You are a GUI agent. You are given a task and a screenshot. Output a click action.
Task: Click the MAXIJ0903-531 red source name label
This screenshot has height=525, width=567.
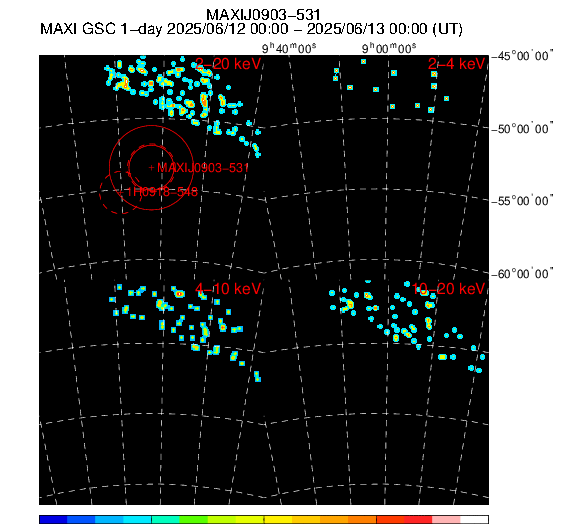203,168
